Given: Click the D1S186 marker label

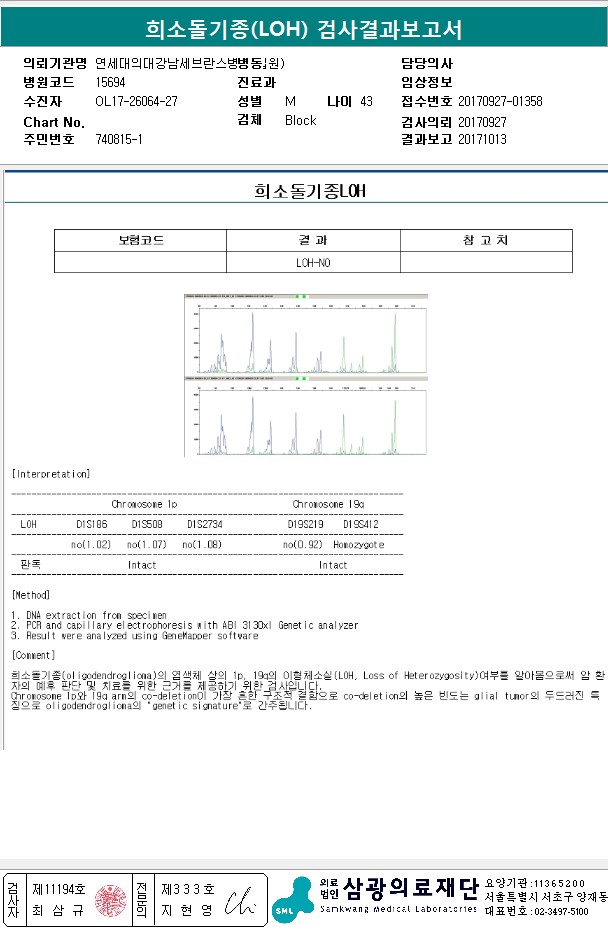Looking at the screenshot, I should (92, 524).
